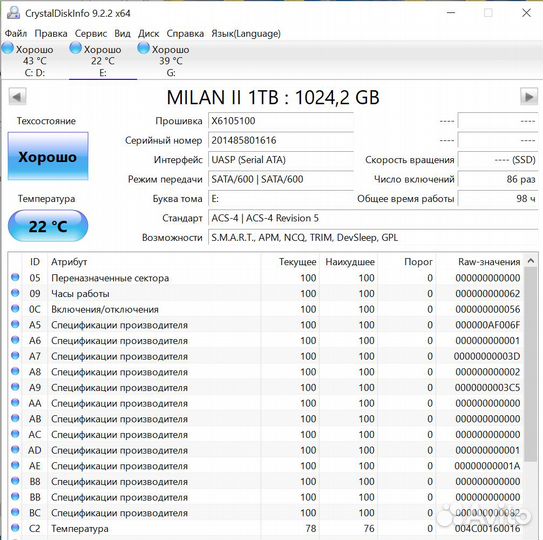
Task: Select the Часы работы attribute text
Action: [80, 294]
